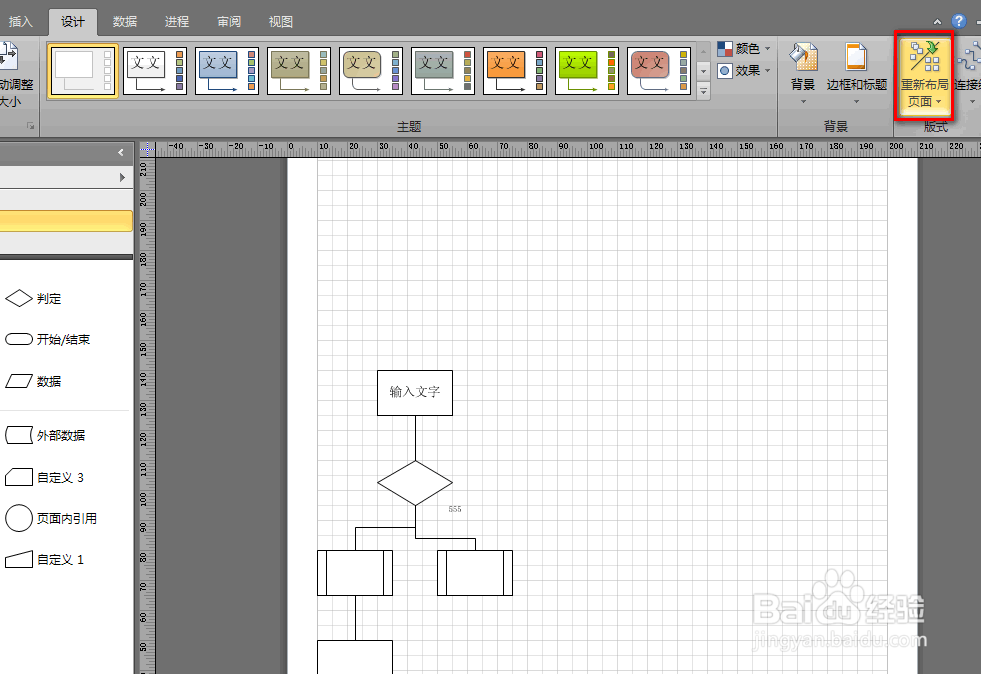Select the decision diamond on canvas

pyautogui.click(x=415, y=483)
